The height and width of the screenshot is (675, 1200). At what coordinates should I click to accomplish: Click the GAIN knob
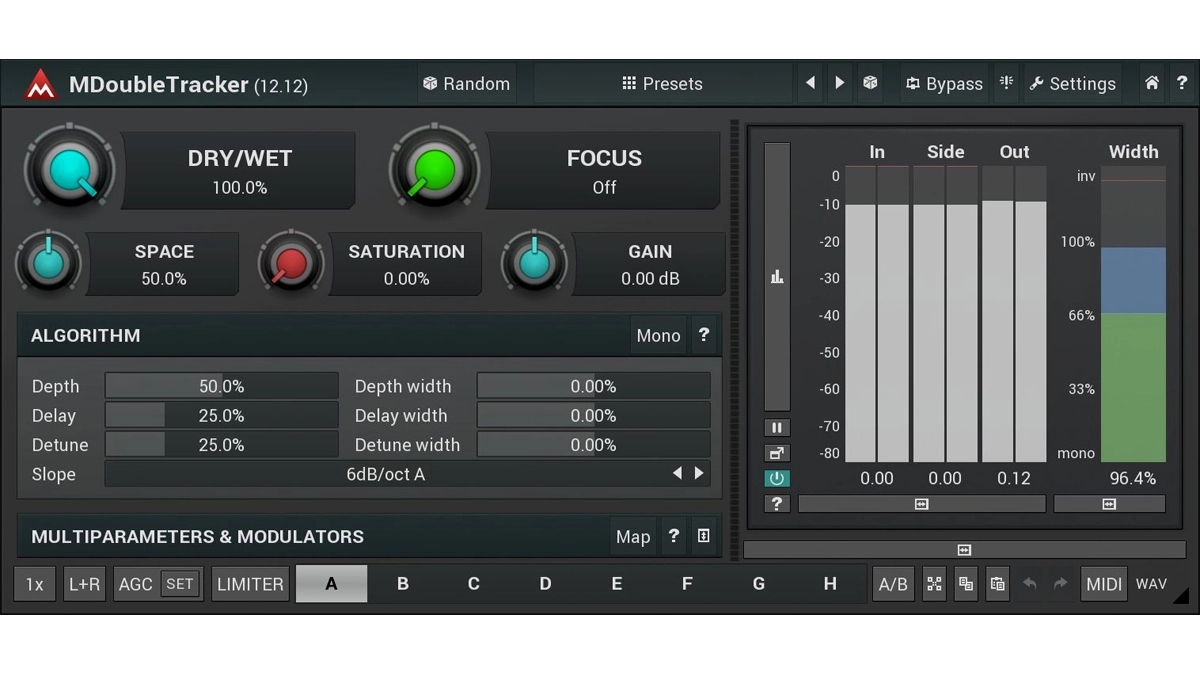click(534, 264)
